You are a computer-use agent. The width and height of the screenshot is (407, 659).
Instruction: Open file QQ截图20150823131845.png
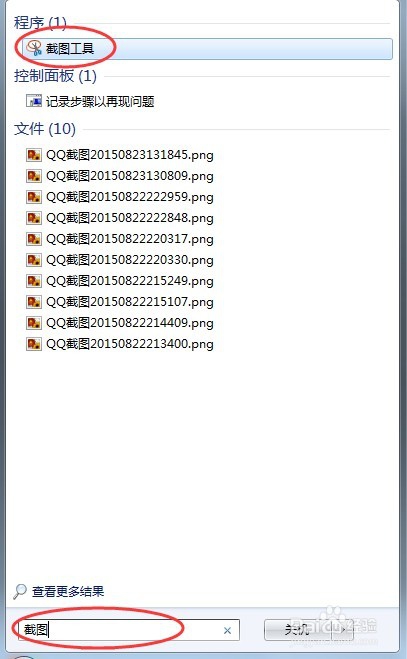click(x=120, y=155)
